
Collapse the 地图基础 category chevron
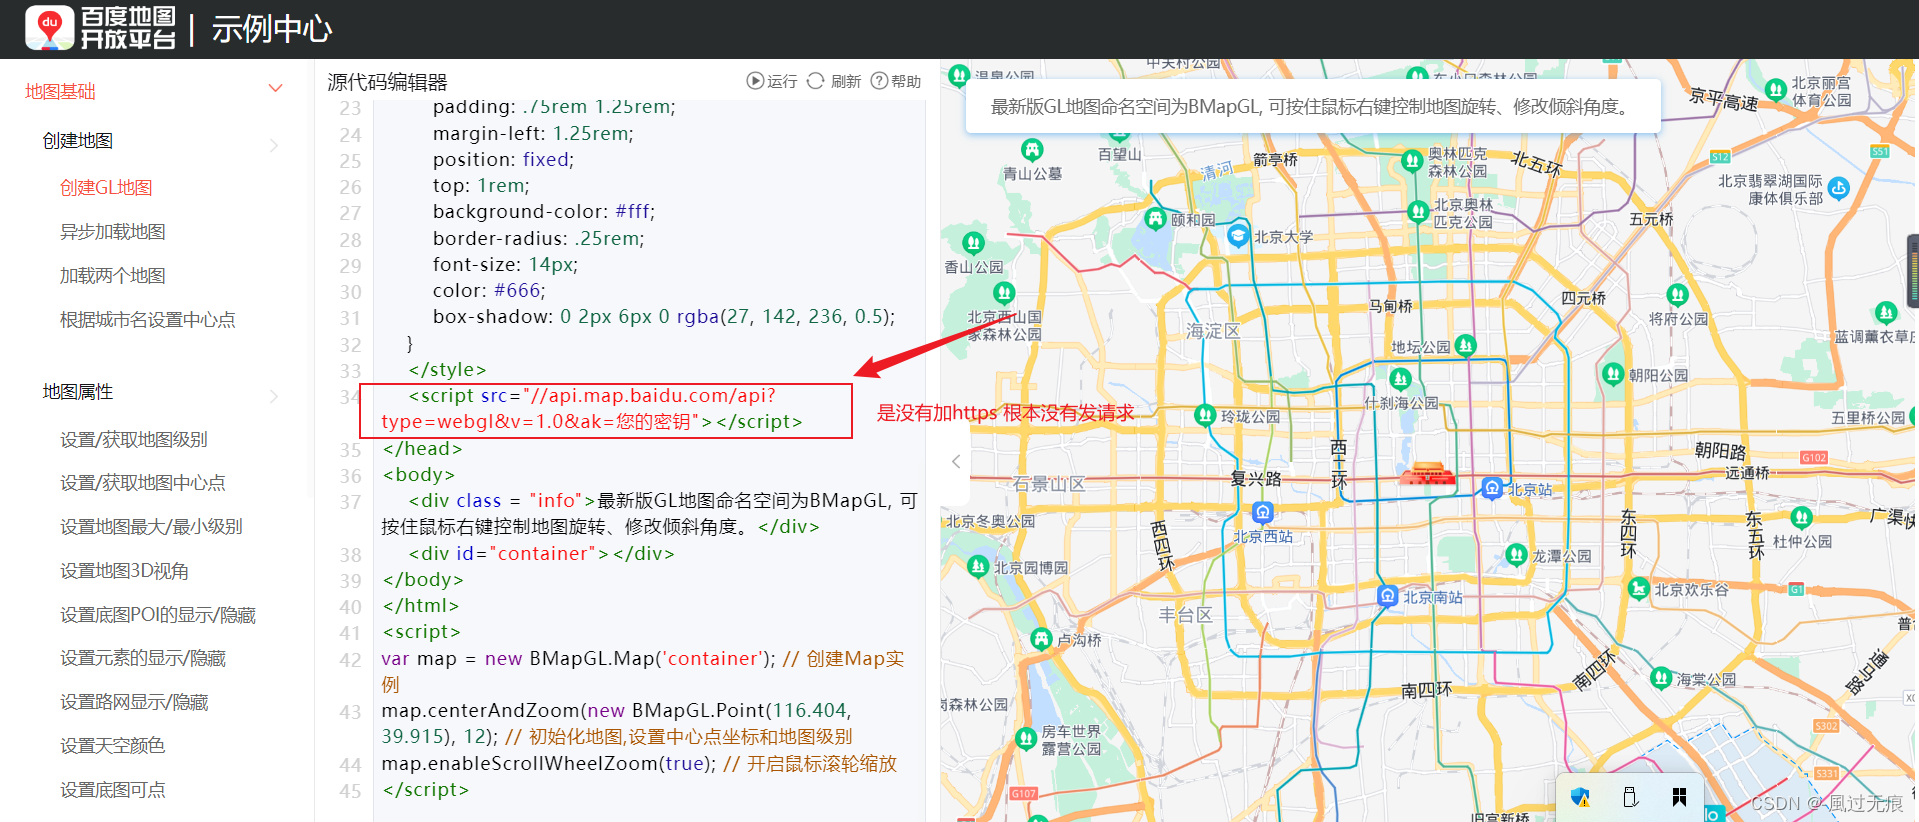[276, 89]
